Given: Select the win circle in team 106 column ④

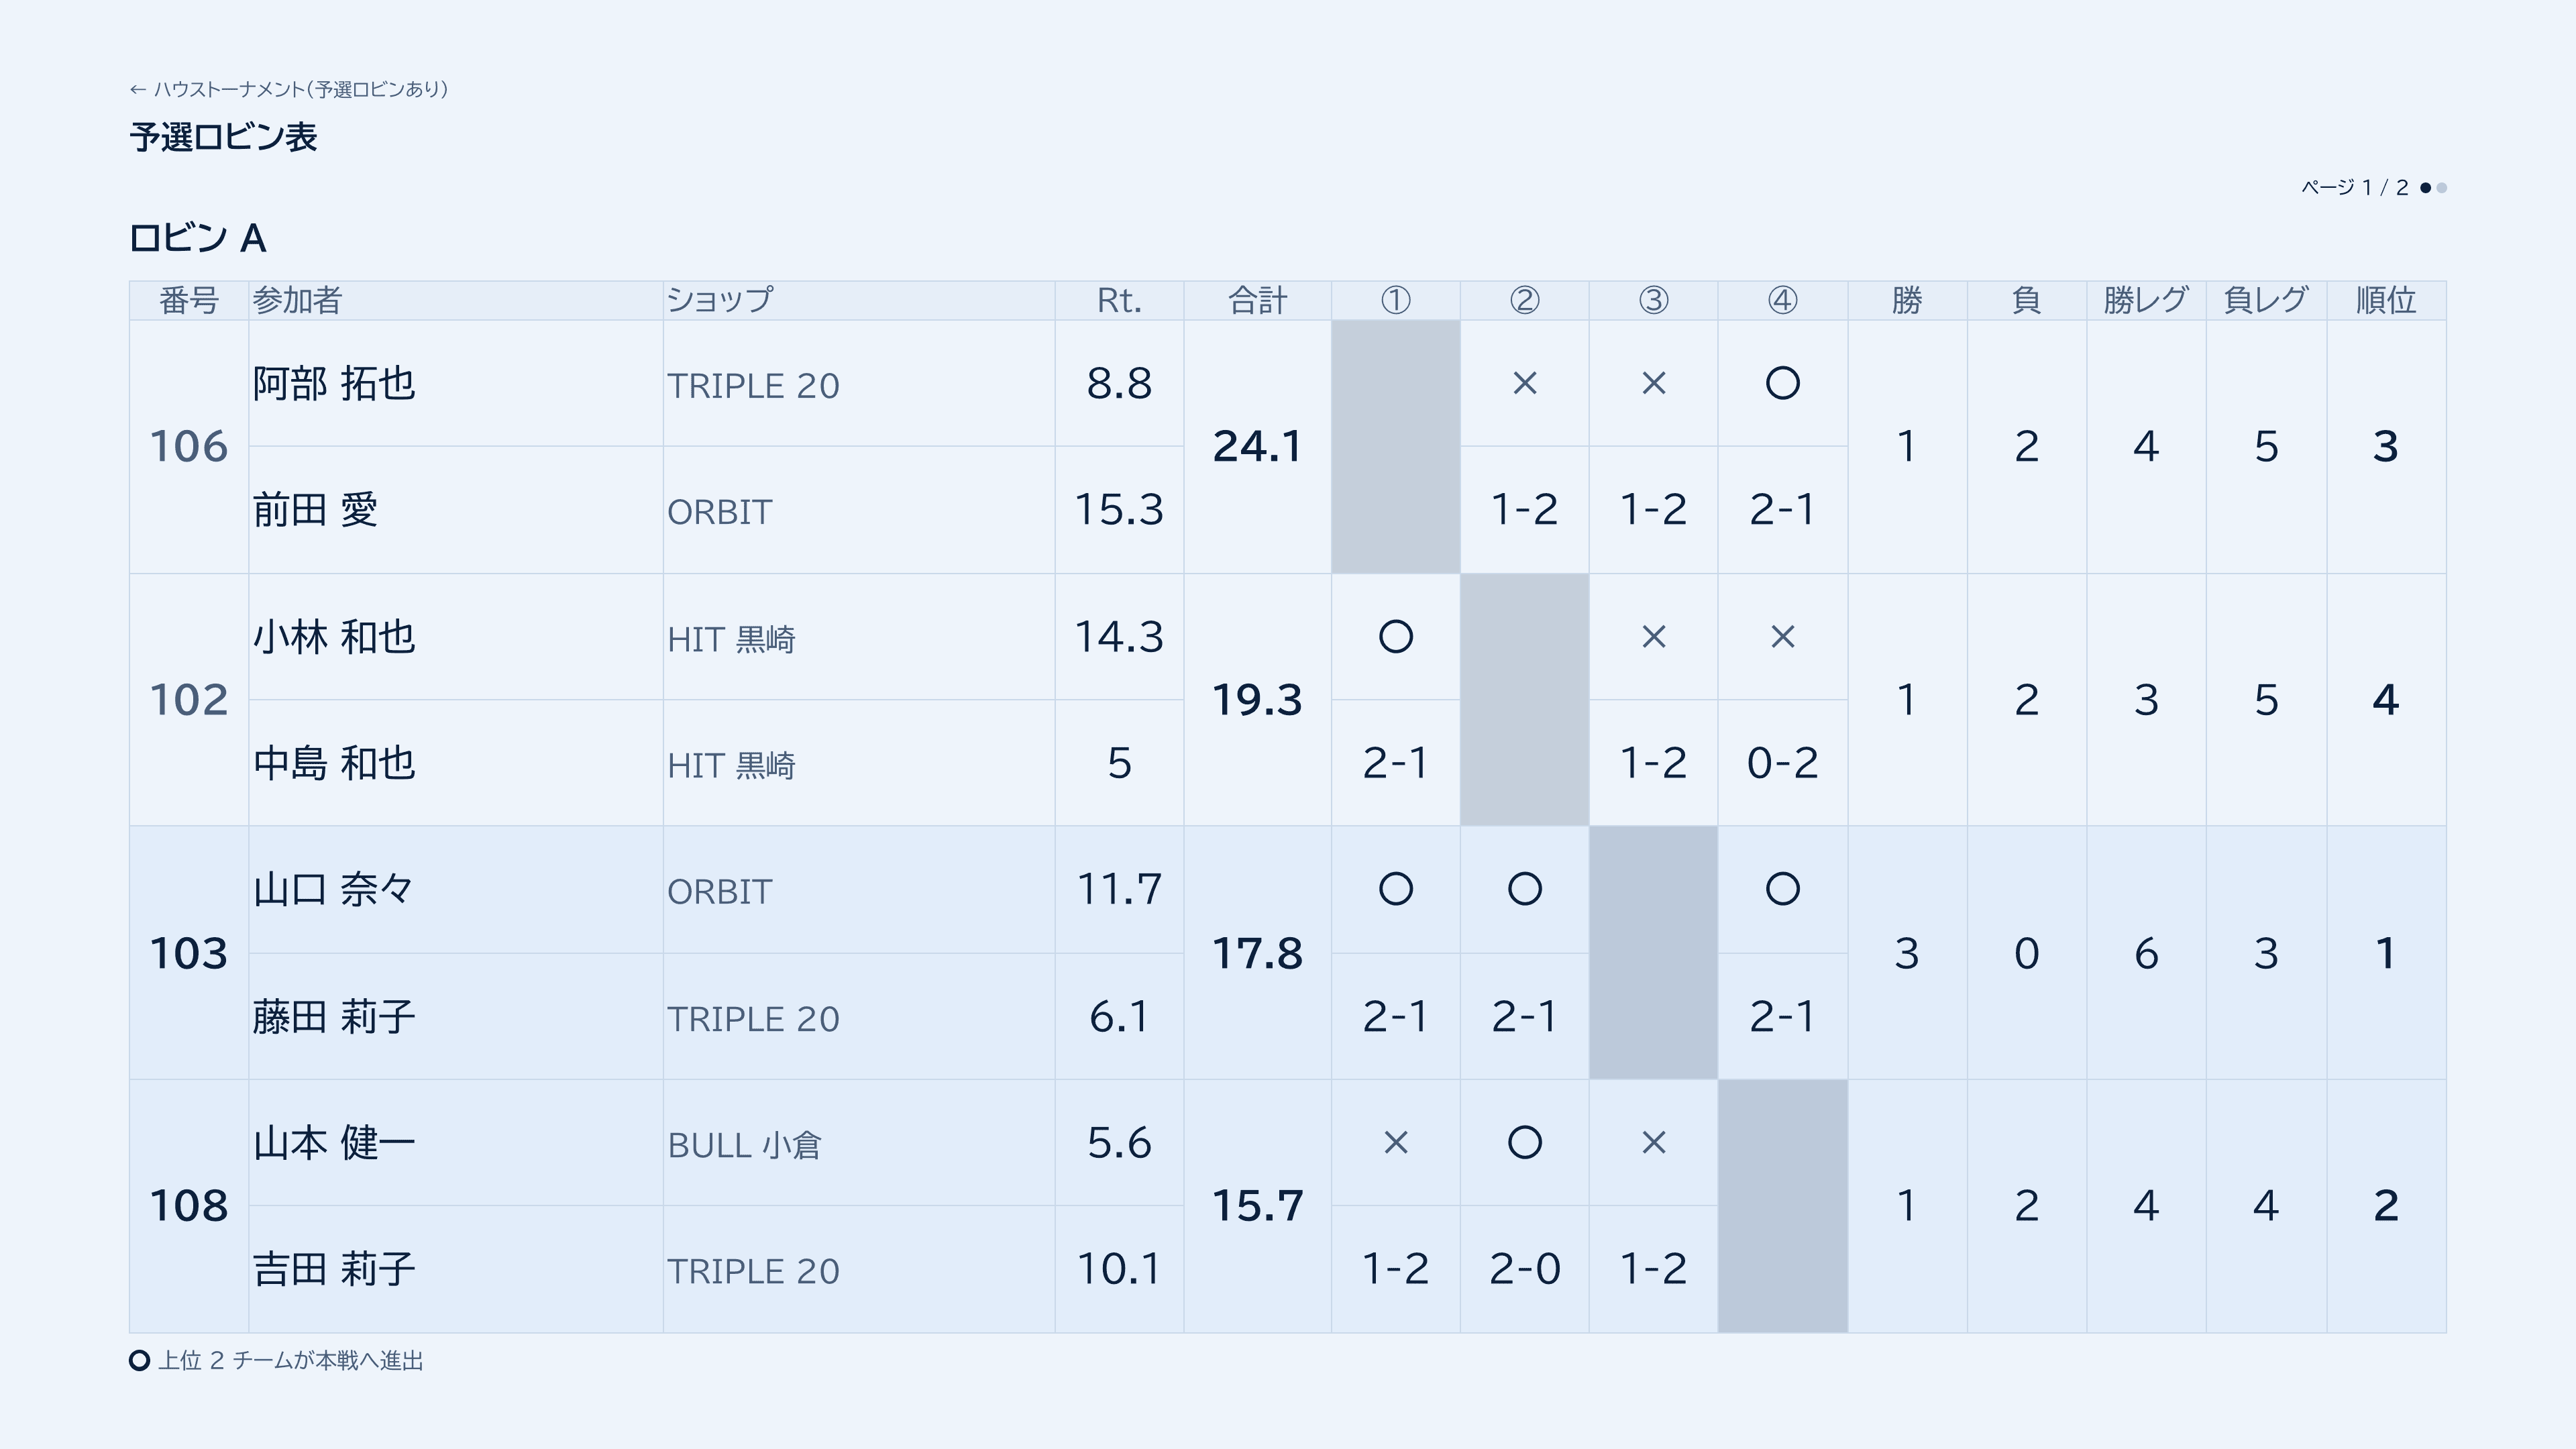Looking at the screenshot, I should [x=1782, y=383].
